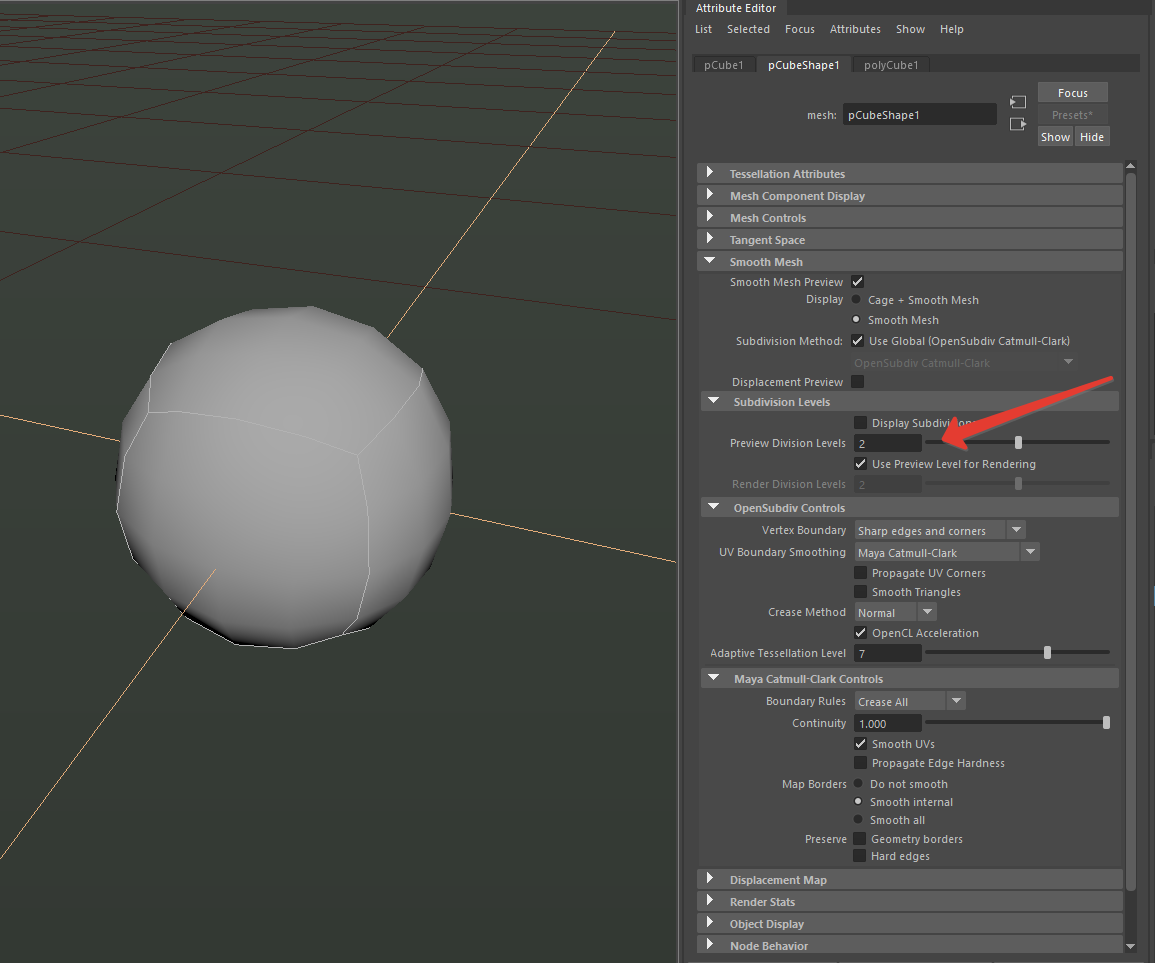This screenshot has width=1155, height=963.
Task: Click the Preview Division Levels slider
Action: point(1017,442)
